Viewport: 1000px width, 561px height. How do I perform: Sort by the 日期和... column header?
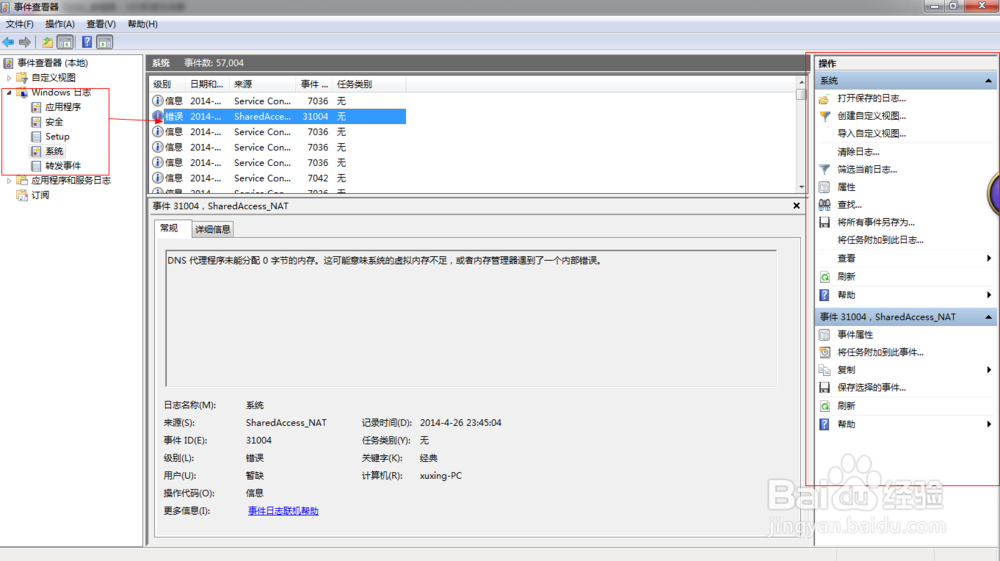point(207,84)
